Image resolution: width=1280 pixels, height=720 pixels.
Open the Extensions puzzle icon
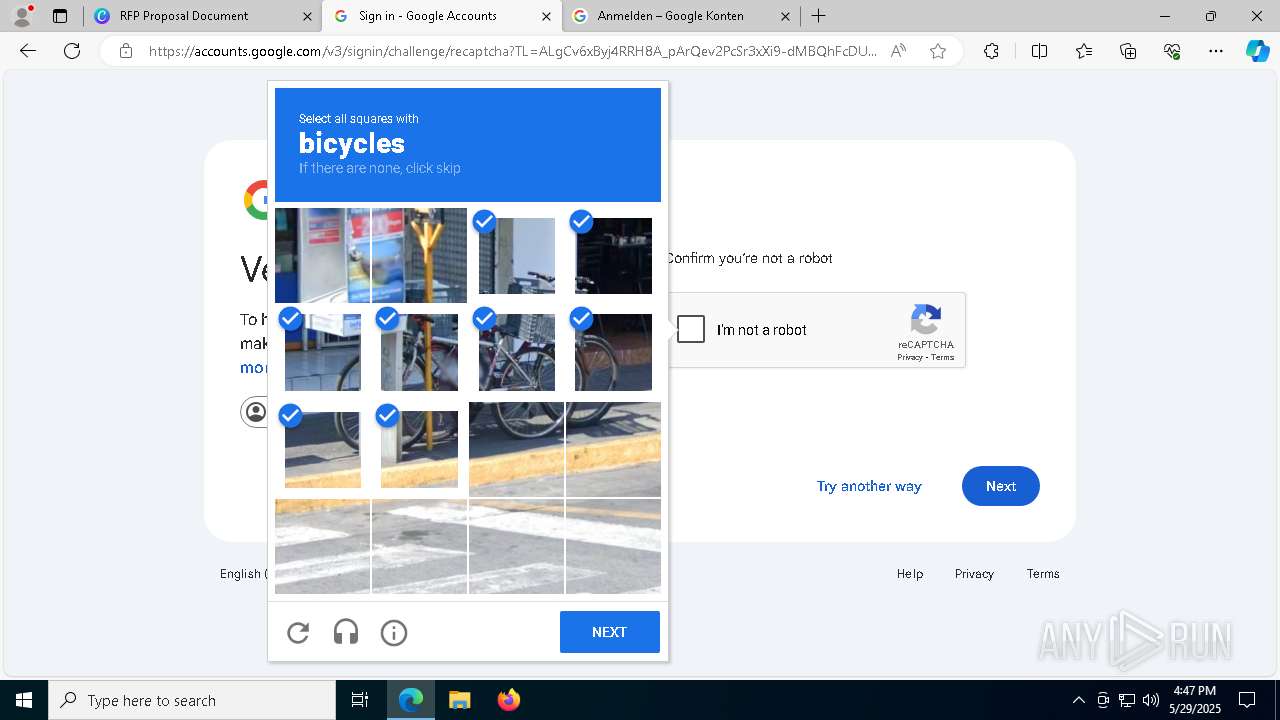pos(991,51)
